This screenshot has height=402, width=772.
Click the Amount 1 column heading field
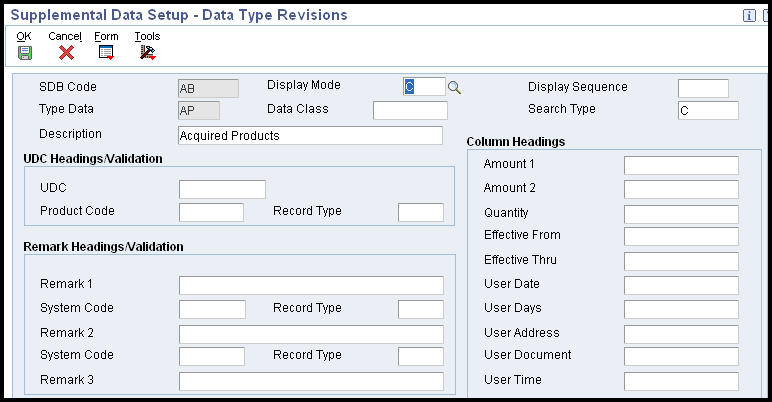(681, 165)
